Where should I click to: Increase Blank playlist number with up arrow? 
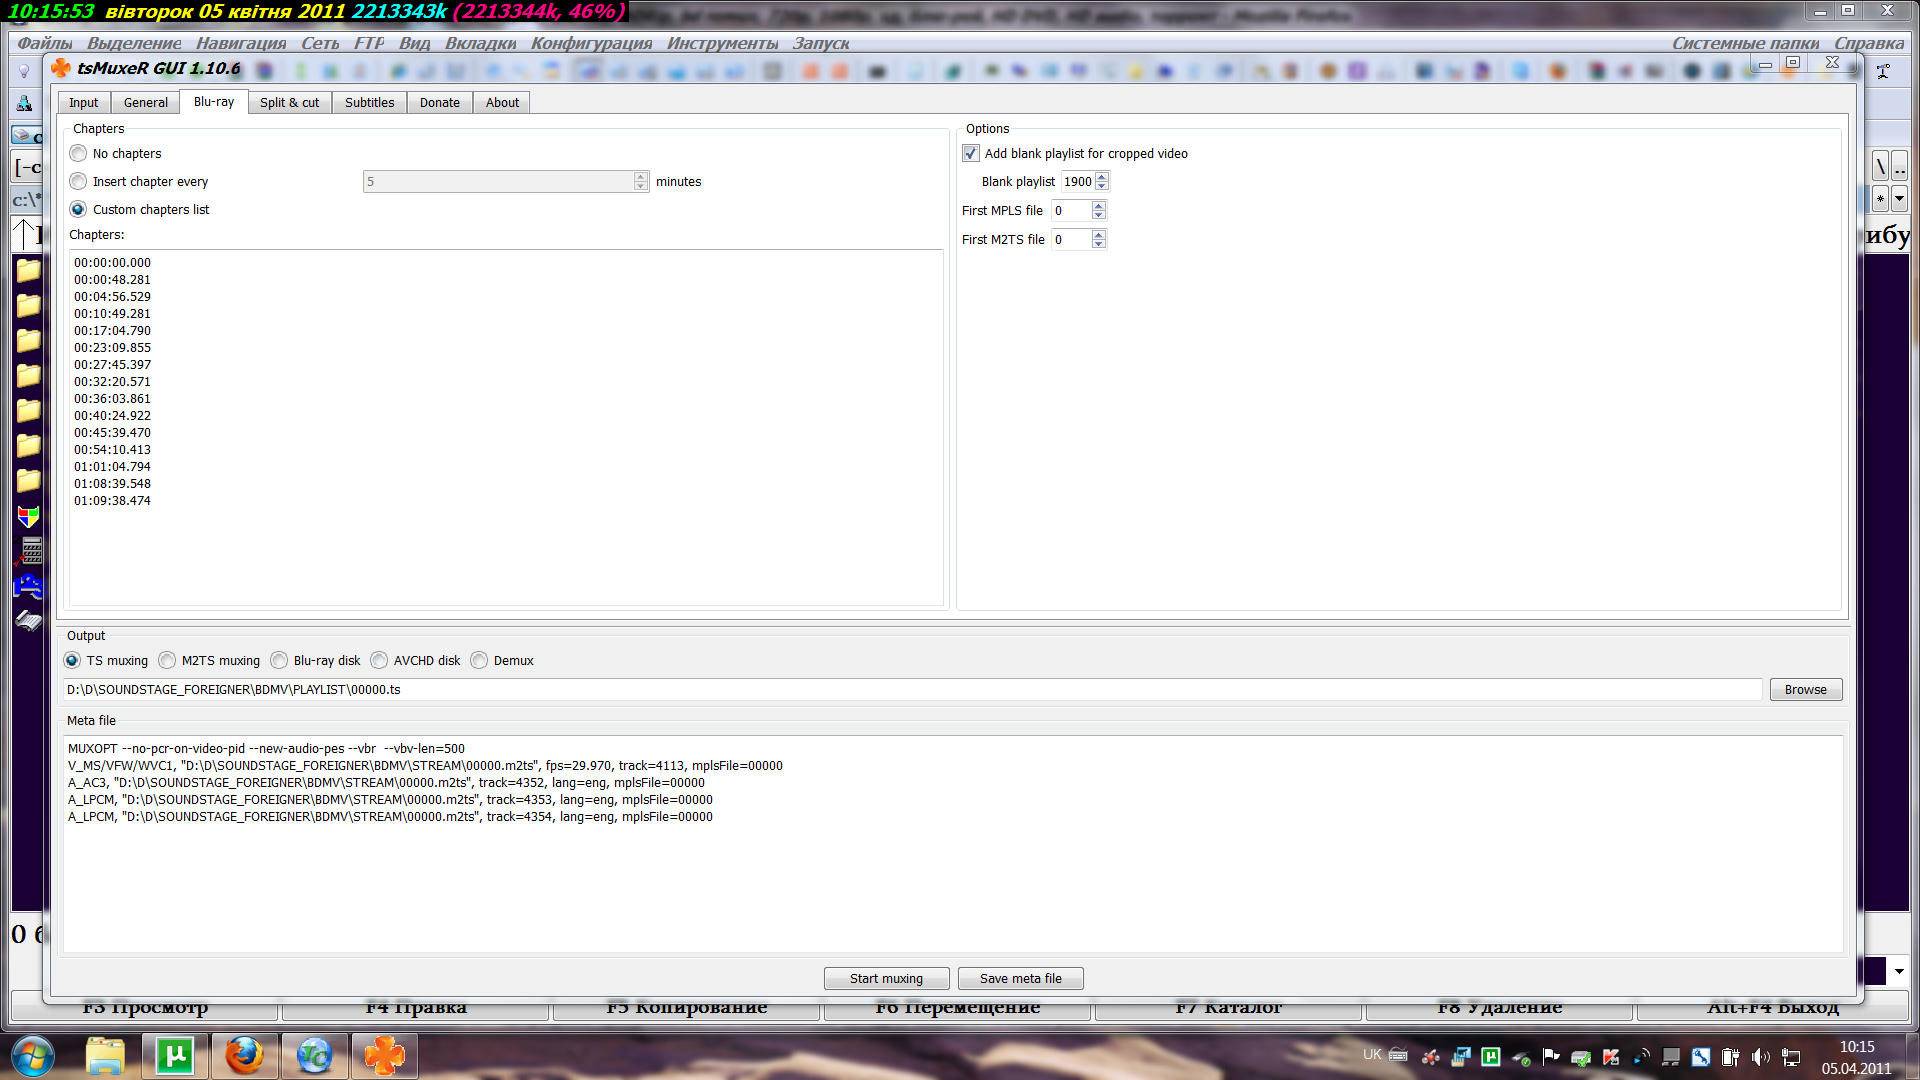pyautogui.click(x=1102, y=177)
